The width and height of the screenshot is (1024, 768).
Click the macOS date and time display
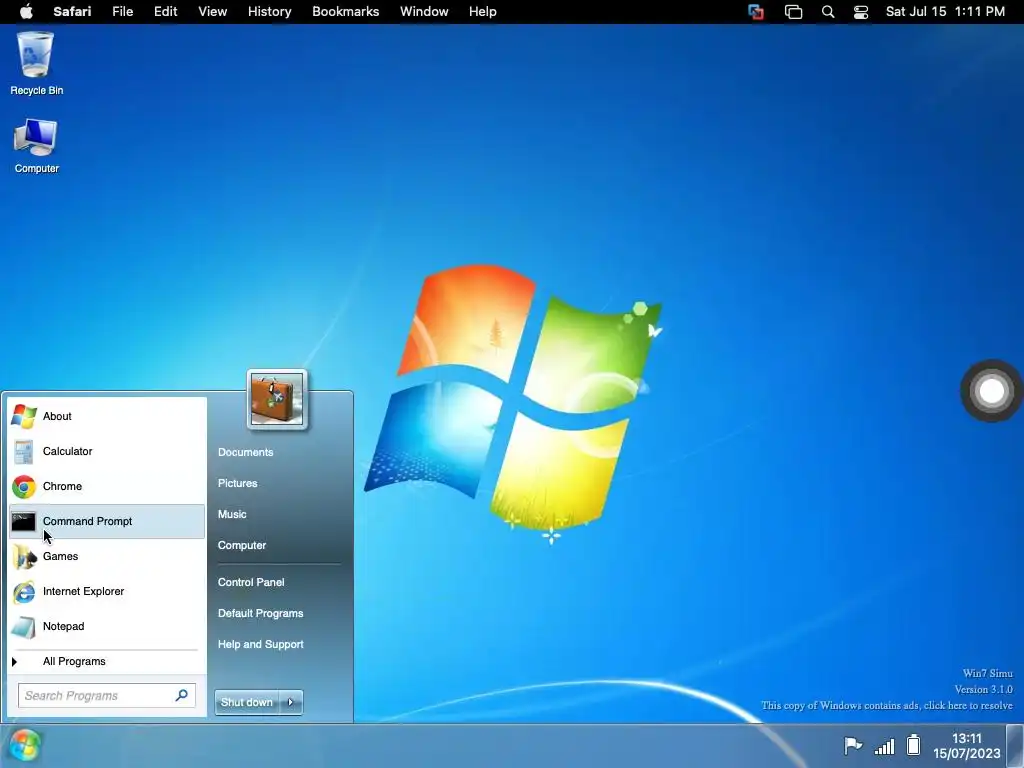(945, 12)
